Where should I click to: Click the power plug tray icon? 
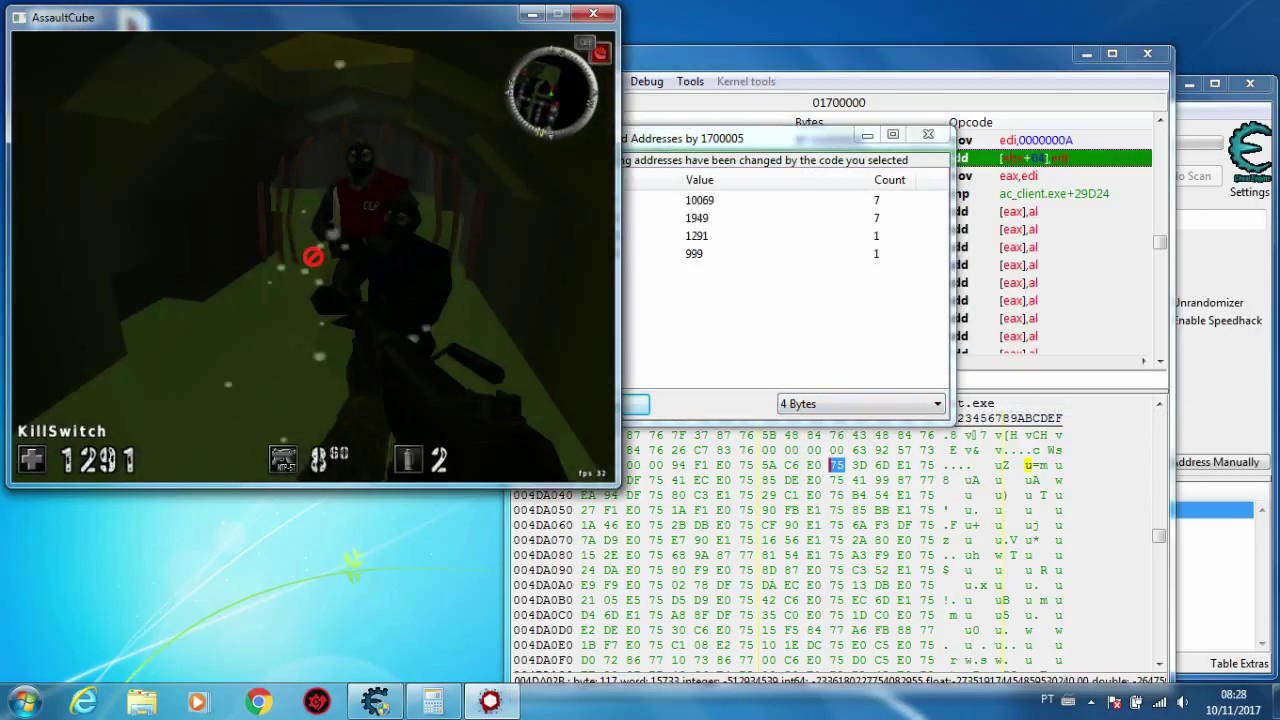coord(1136,702)
